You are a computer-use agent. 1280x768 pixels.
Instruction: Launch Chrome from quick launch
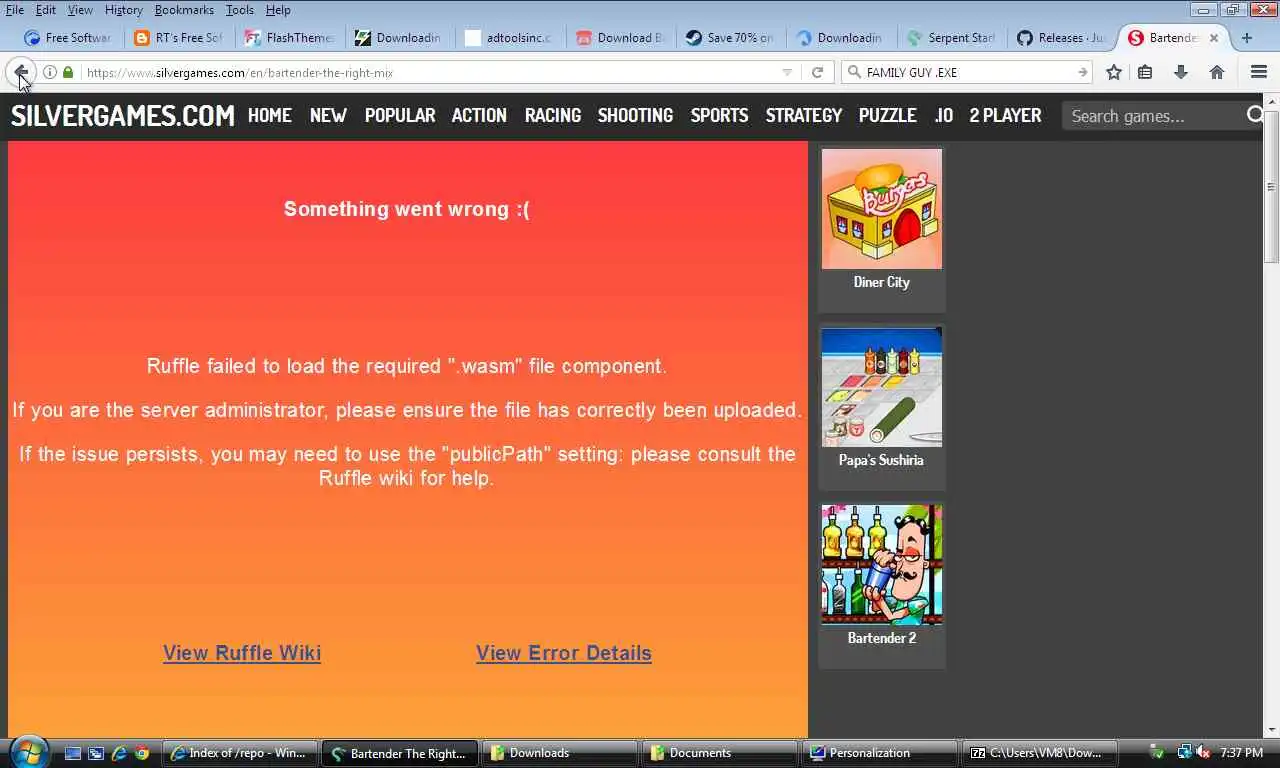pos(142,753)
